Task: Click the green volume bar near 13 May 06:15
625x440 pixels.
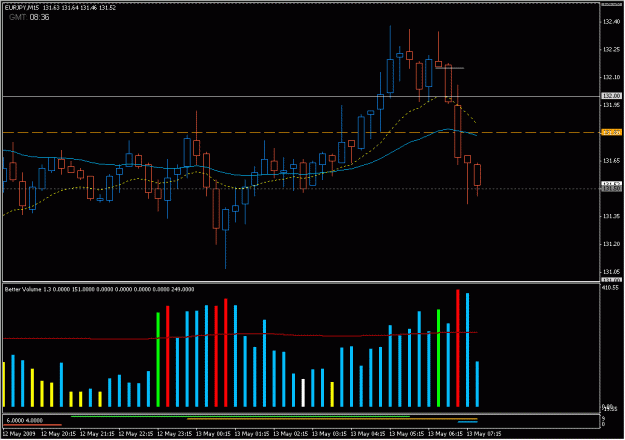Action: pos(438,358)
